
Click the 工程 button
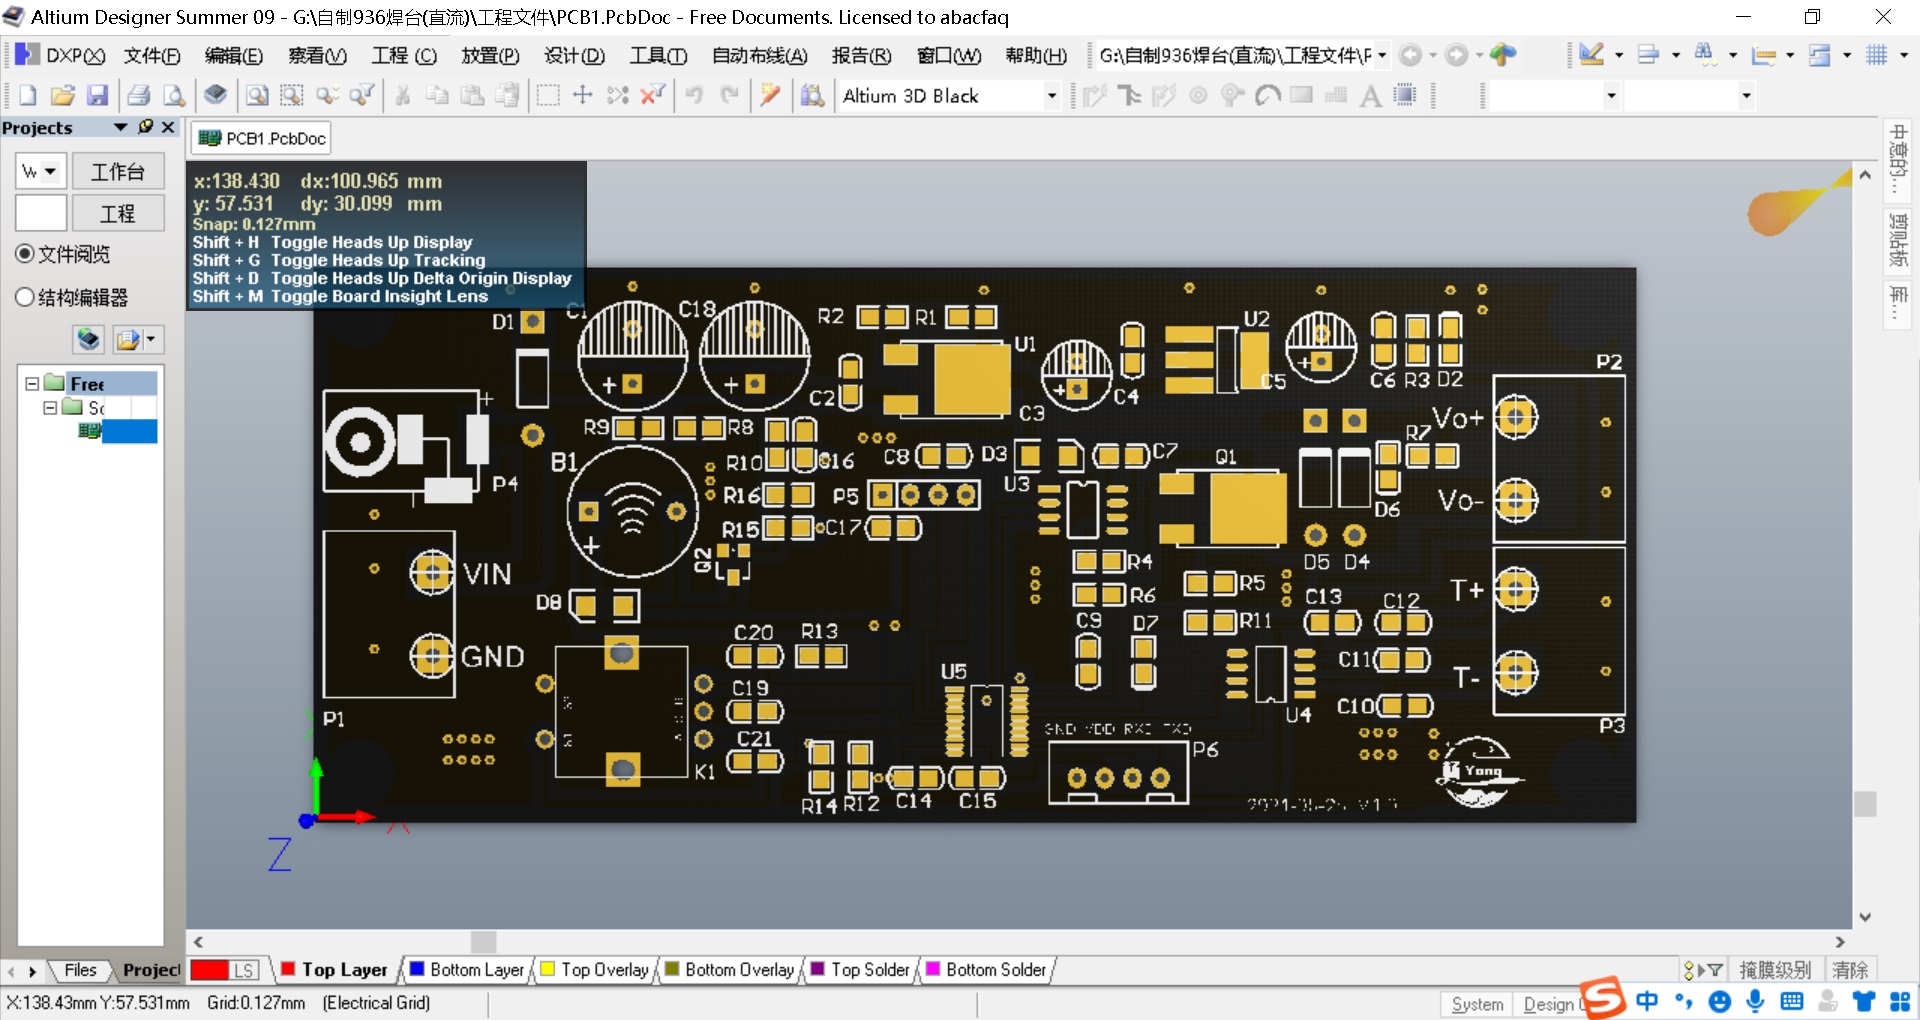(x=118, y=214)
